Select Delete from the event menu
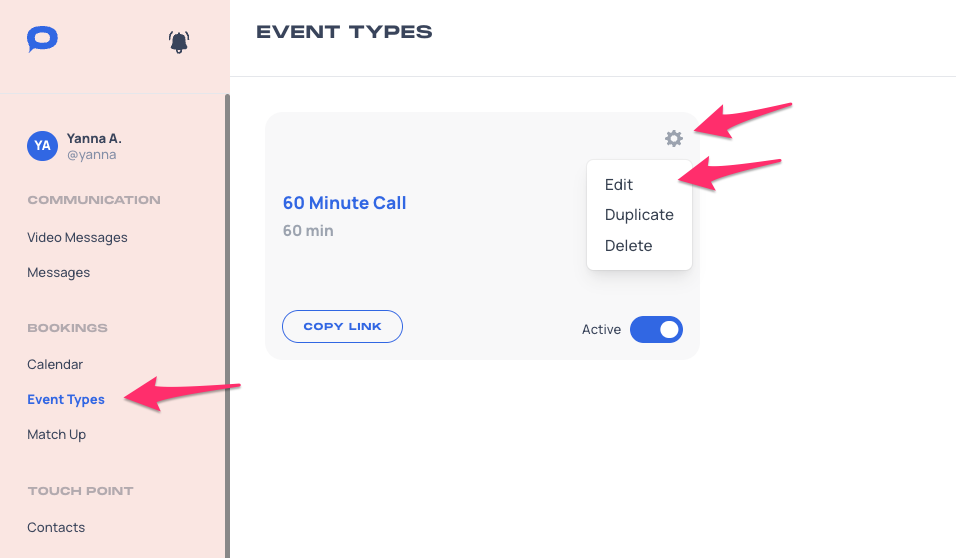This screenshot has width=956, height=558. [x=628, y=246]
